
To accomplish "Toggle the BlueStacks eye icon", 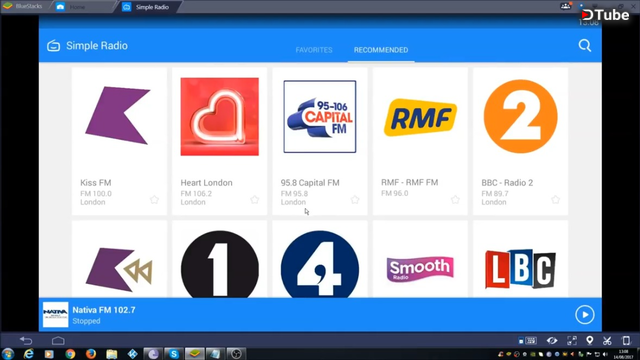I will 552,340.
